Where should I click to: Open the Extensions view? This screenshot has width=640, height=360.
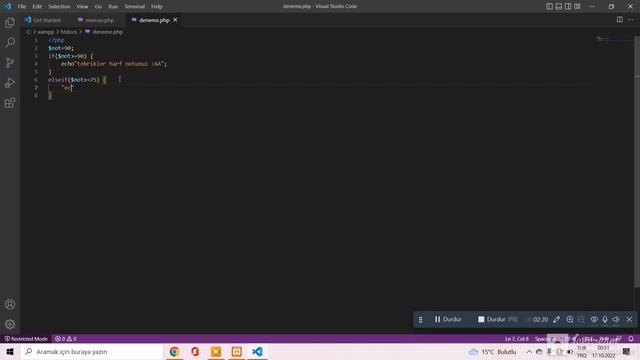(10, 103)
